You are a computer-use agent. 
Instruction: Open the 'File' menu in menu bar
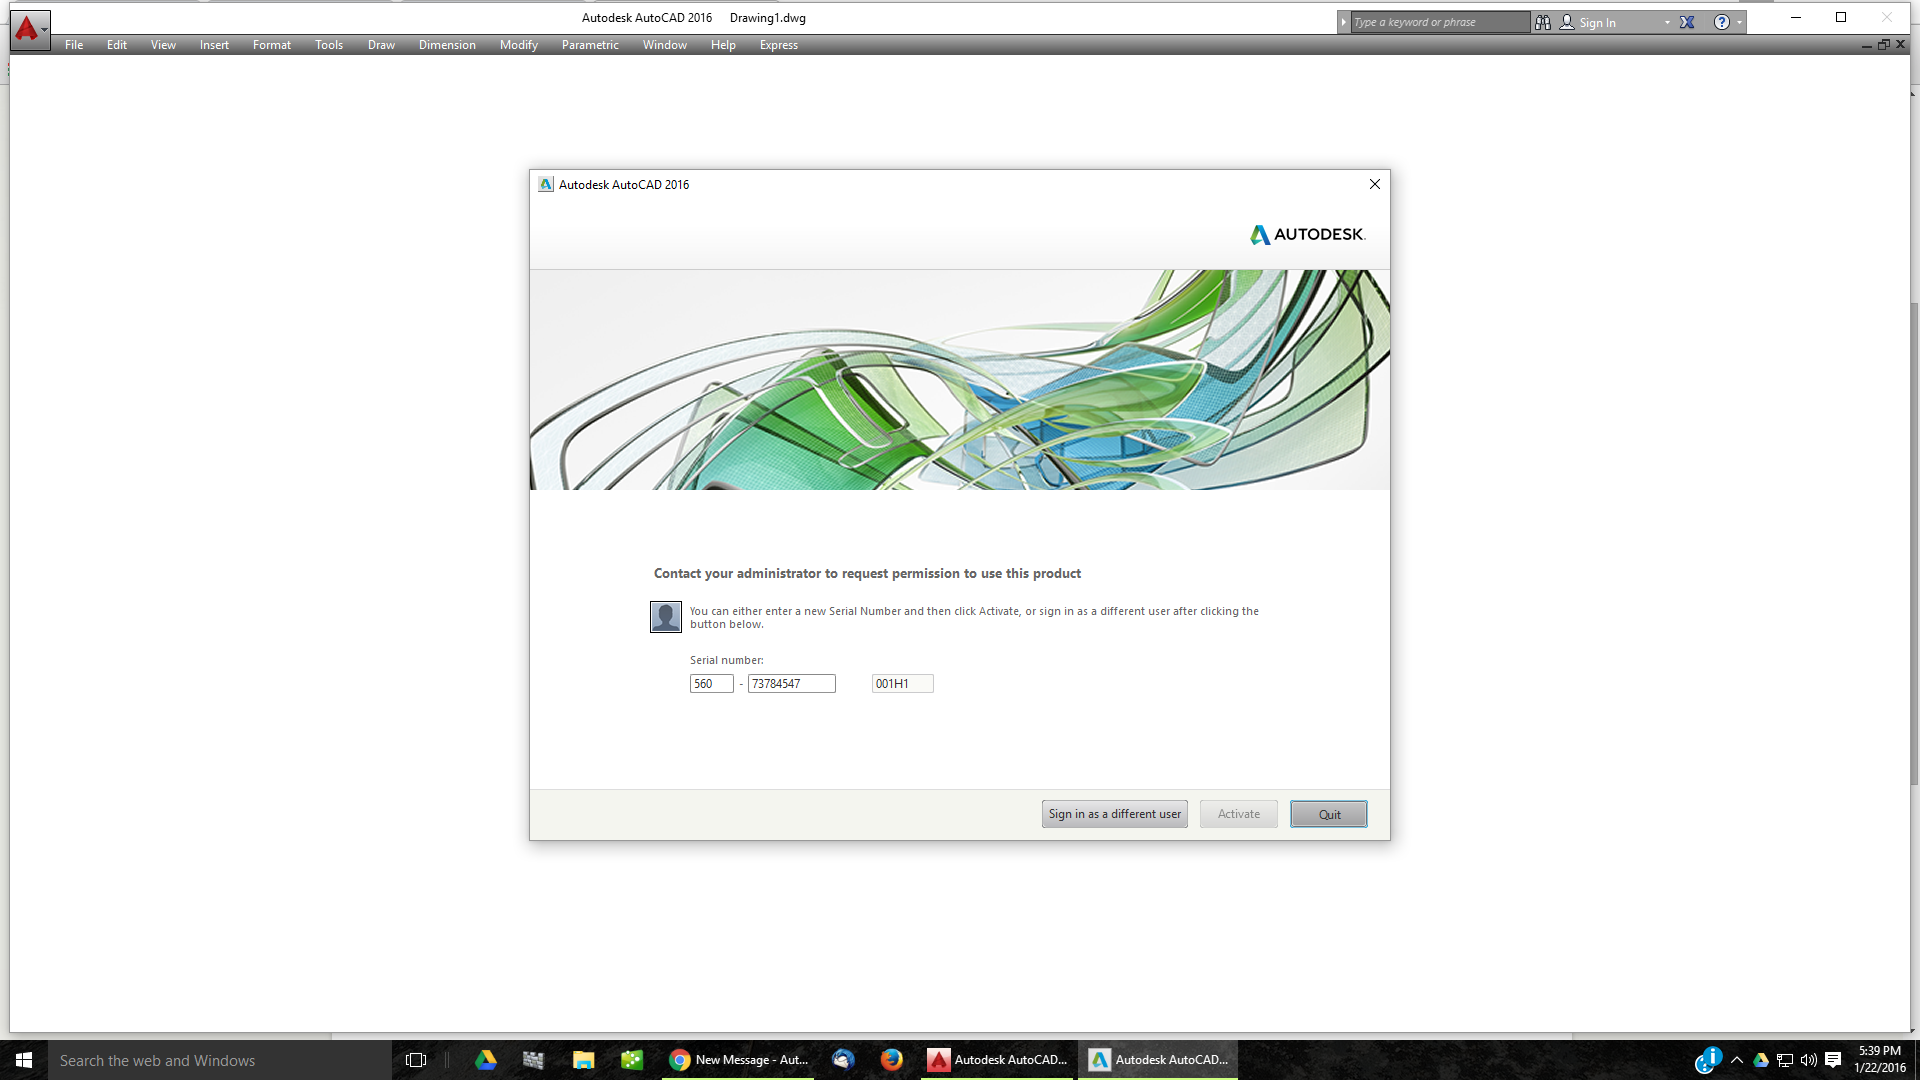73,45
